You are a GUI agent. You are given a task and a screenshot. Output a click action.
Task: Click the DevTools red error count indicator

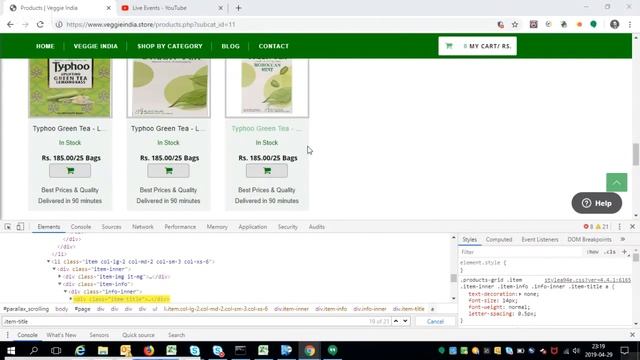coord(588,227)
